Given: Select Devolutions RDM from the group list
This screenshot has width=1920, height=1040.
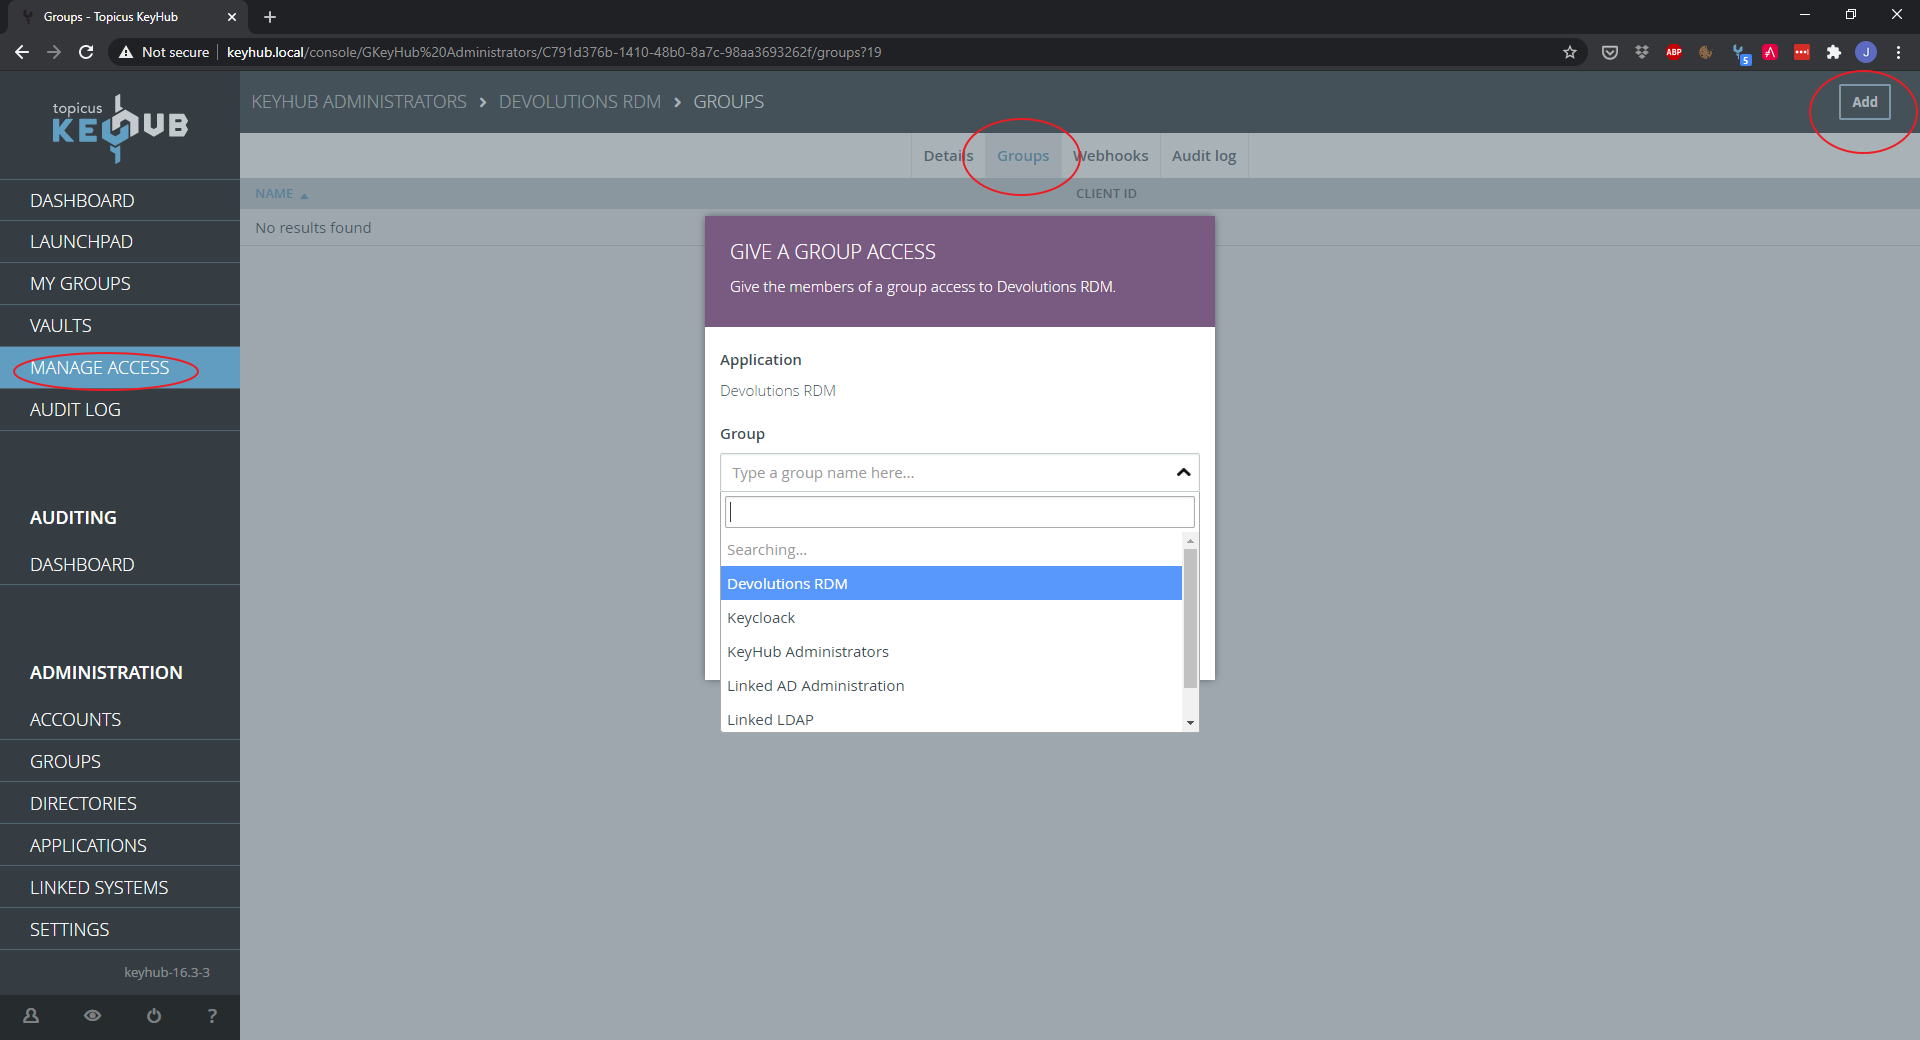Looking at the screenshot, I should click(951, 584).
